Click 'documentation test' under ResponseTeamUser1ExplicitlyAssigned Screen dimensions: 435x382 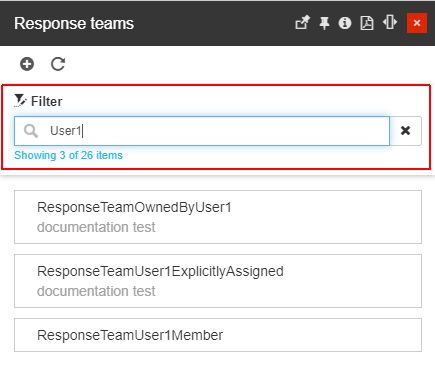(96, 291)
